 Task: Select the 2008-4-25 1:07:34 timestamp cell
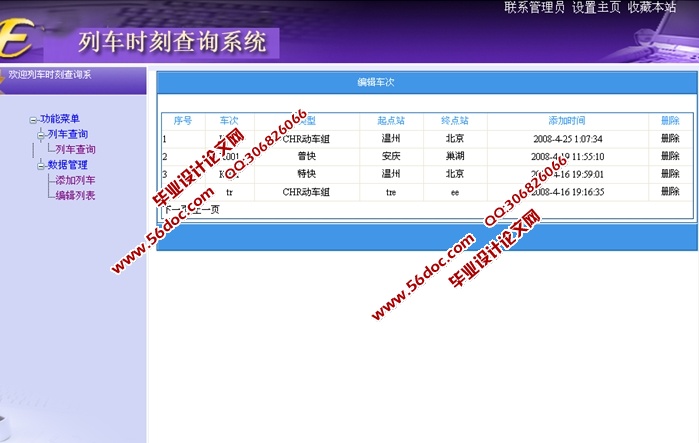(x=567, y=139)
